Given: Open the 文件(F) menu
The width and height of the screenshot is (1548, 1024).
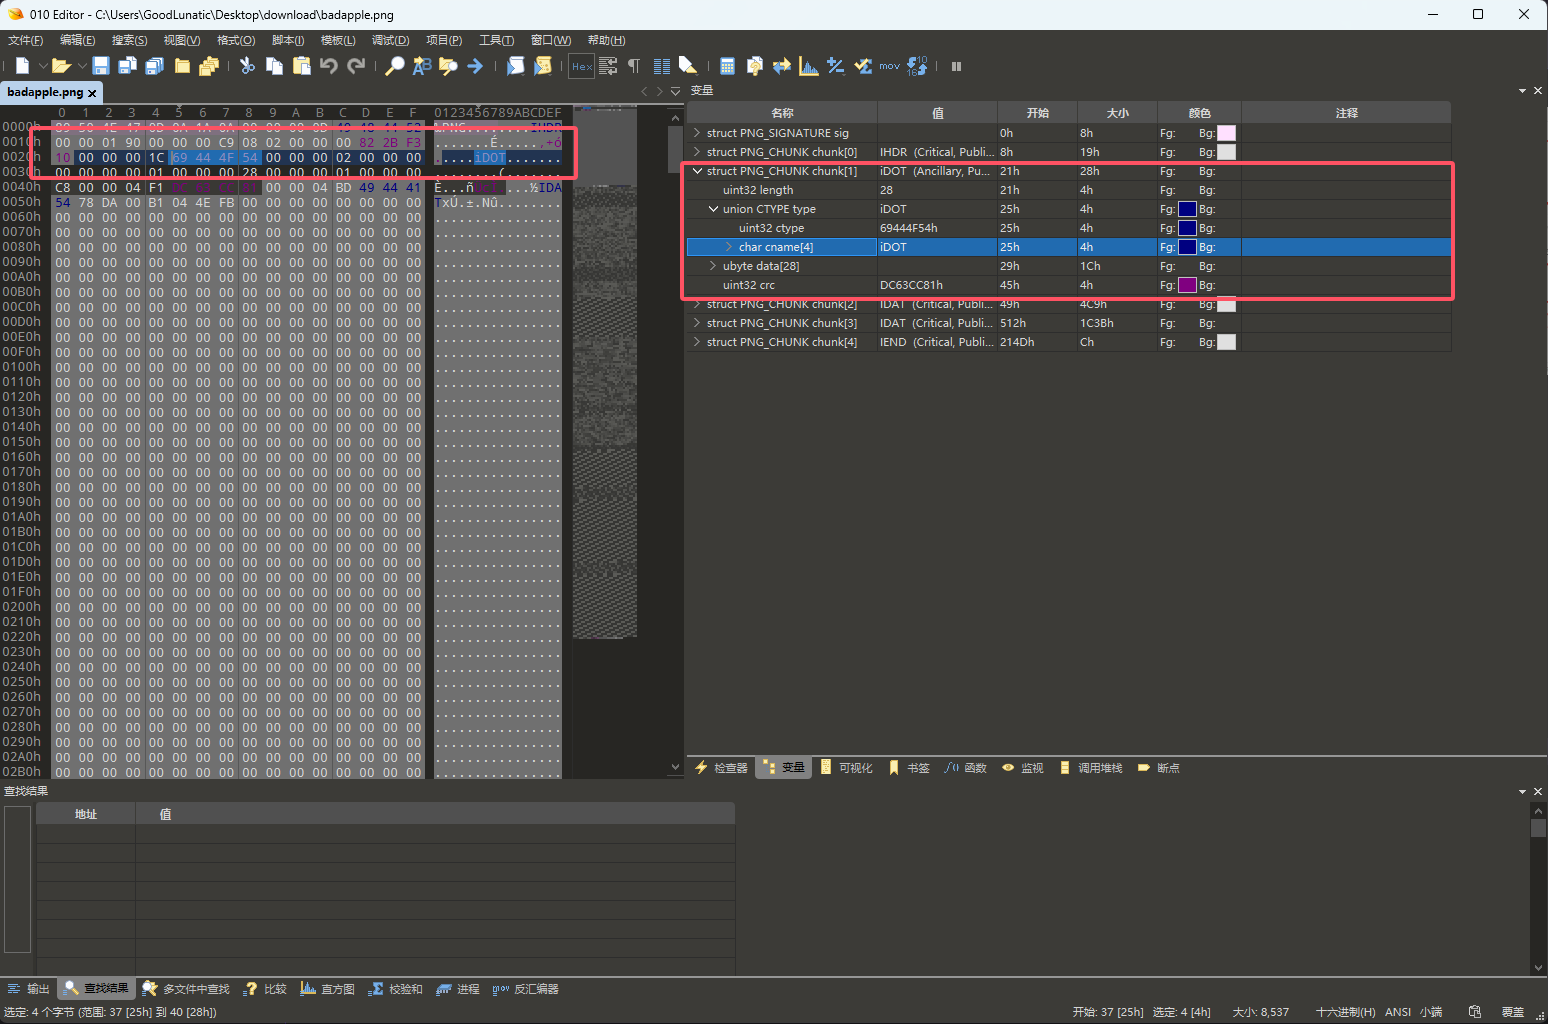Looking at the screenshot, I should point(26,40).
